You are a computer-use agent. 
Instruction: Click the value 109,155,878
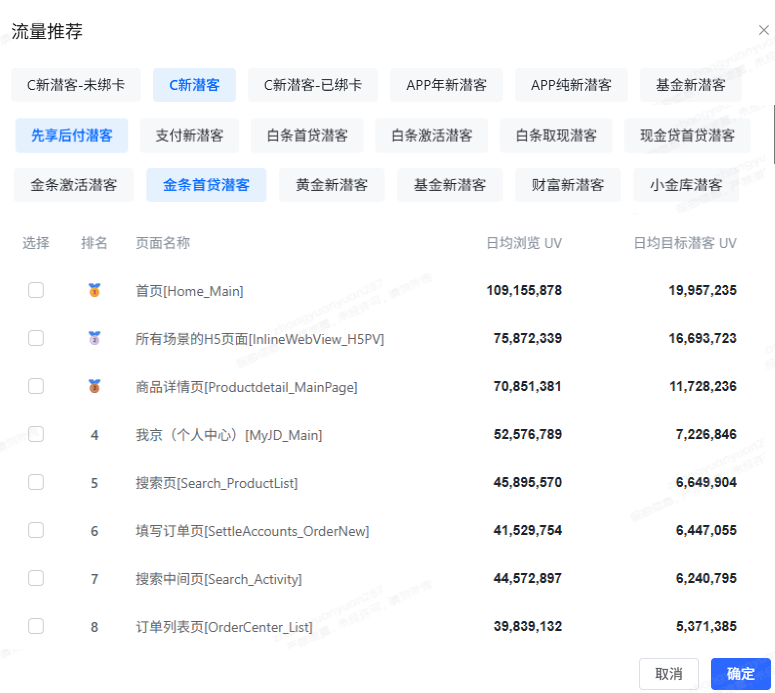click(x=524, y=290)
